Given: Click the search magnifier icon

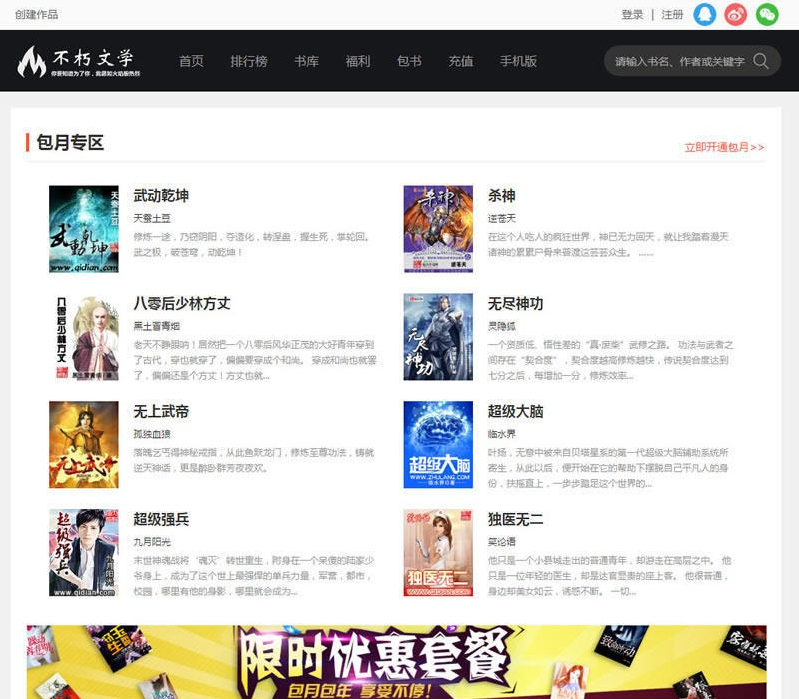Looking at the screenshot, I should (761, 61).
